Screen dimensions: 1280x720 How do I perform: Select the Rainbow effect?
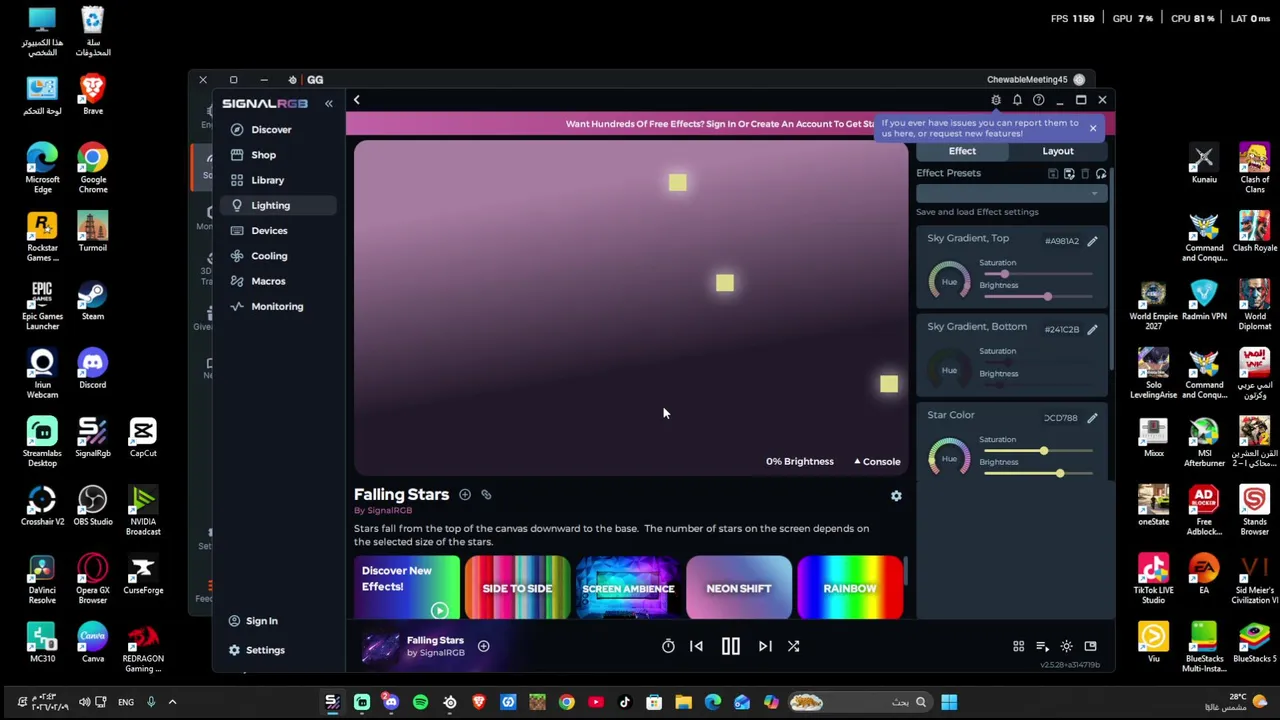850,588
